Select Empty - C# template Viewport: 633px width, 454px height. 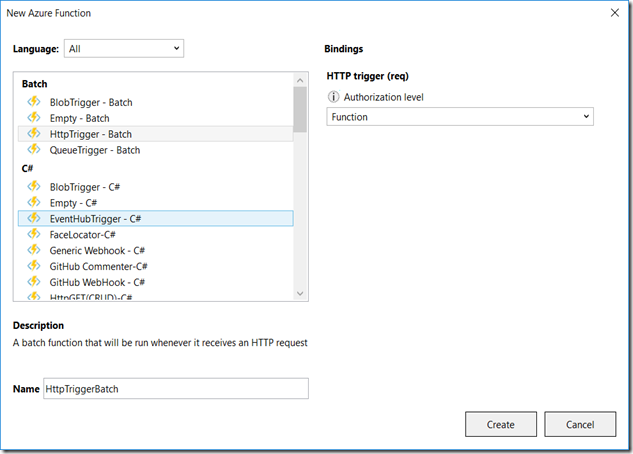(x=155, y=203)
